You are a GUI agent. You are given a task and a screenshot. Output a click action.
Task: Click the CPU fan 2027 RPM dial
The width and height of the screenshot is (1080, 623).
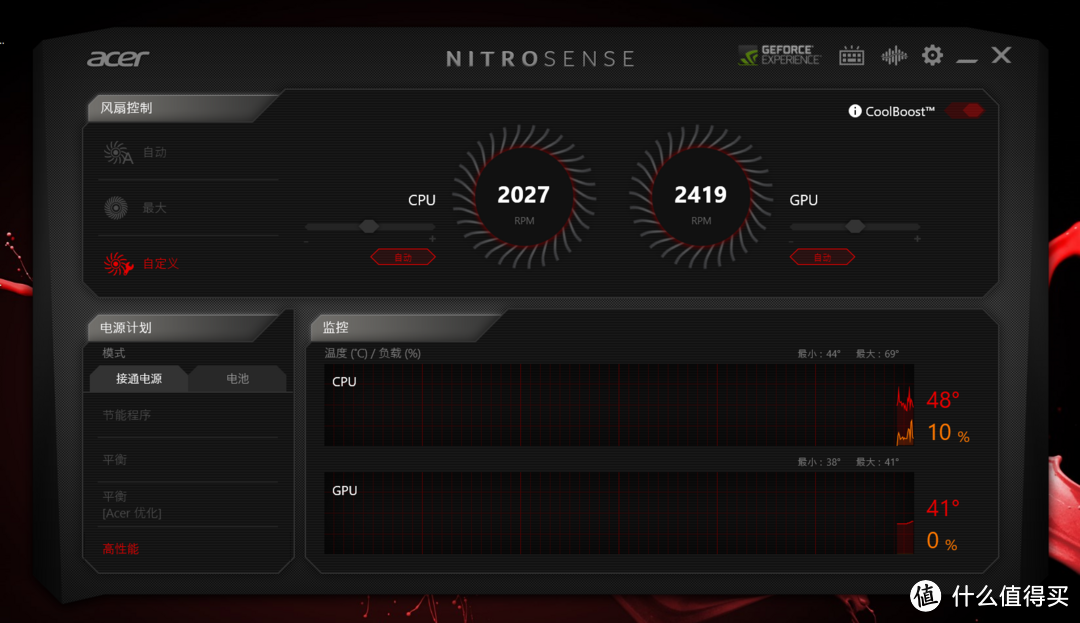[524, 197]
